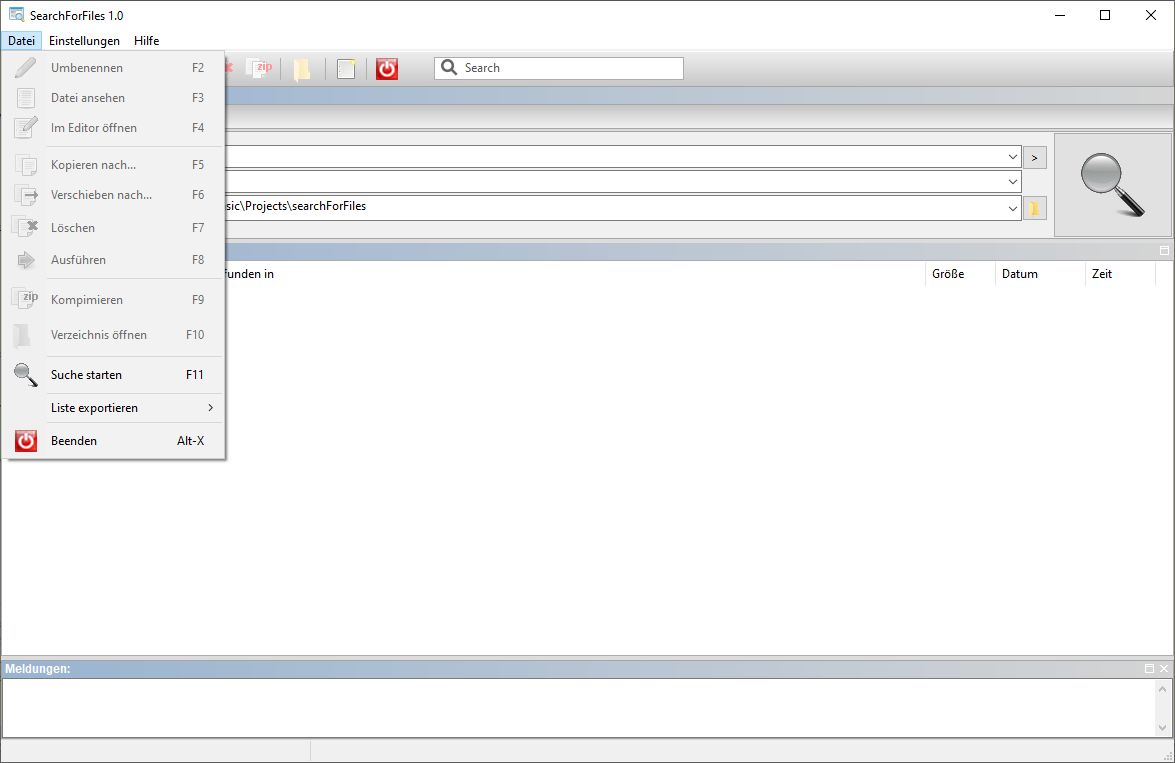The image size is (1175, 763).
Task: Click the folder icon in toolbar
Action: coord(302,69)
